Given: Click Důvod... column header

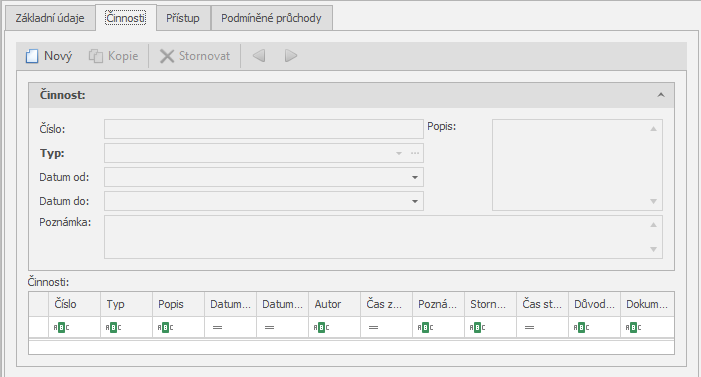Looking at the screenshot, I should [595, 304].
